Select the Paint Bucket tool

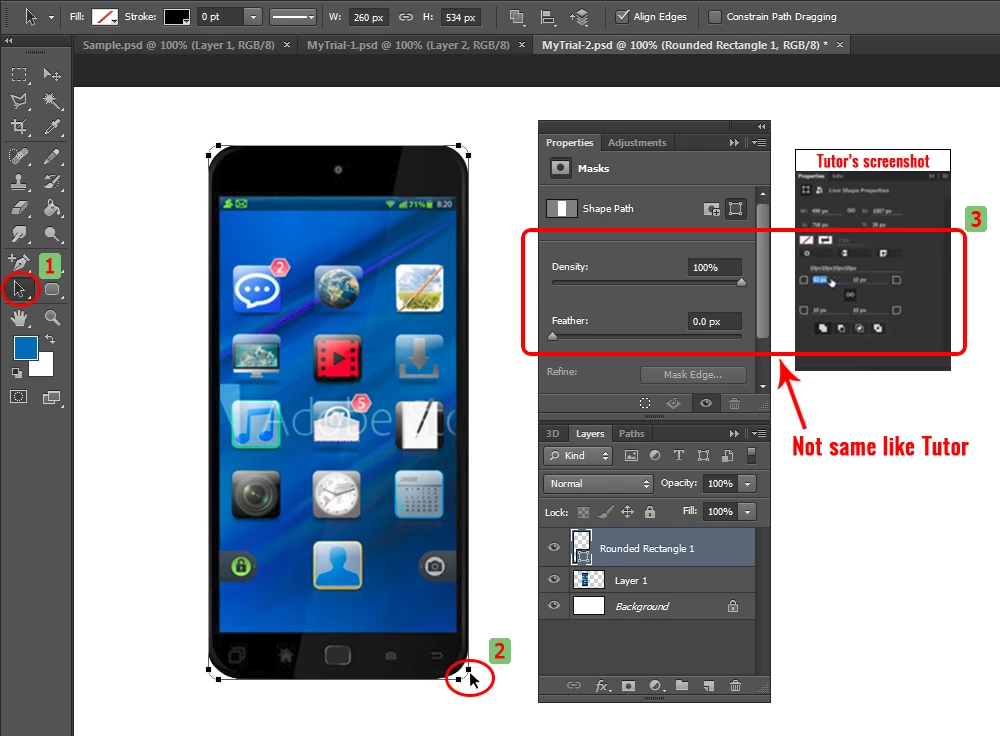(52, 209)
